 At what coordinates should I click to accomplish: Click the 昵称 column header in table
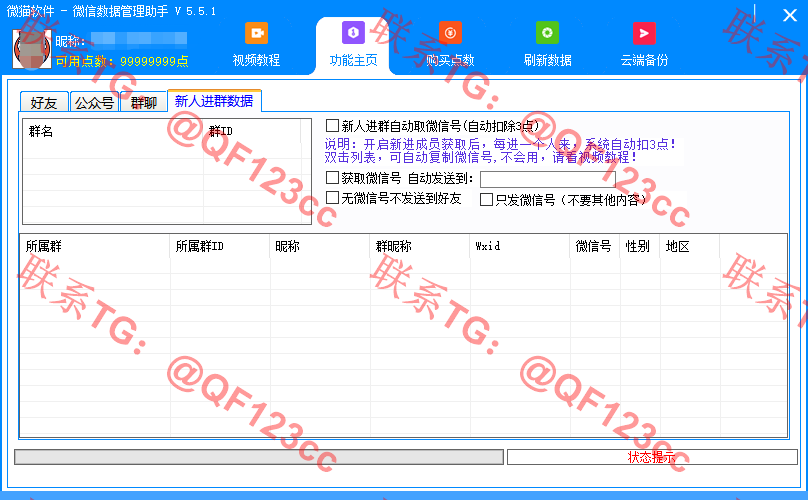point(319,246)
